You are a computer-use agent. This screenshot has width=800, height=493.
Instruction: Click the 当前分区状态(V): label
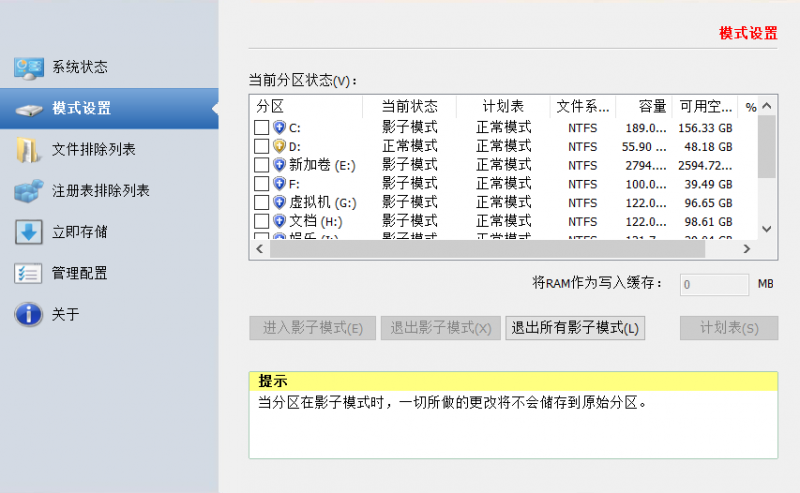click(x=303, y=80)
